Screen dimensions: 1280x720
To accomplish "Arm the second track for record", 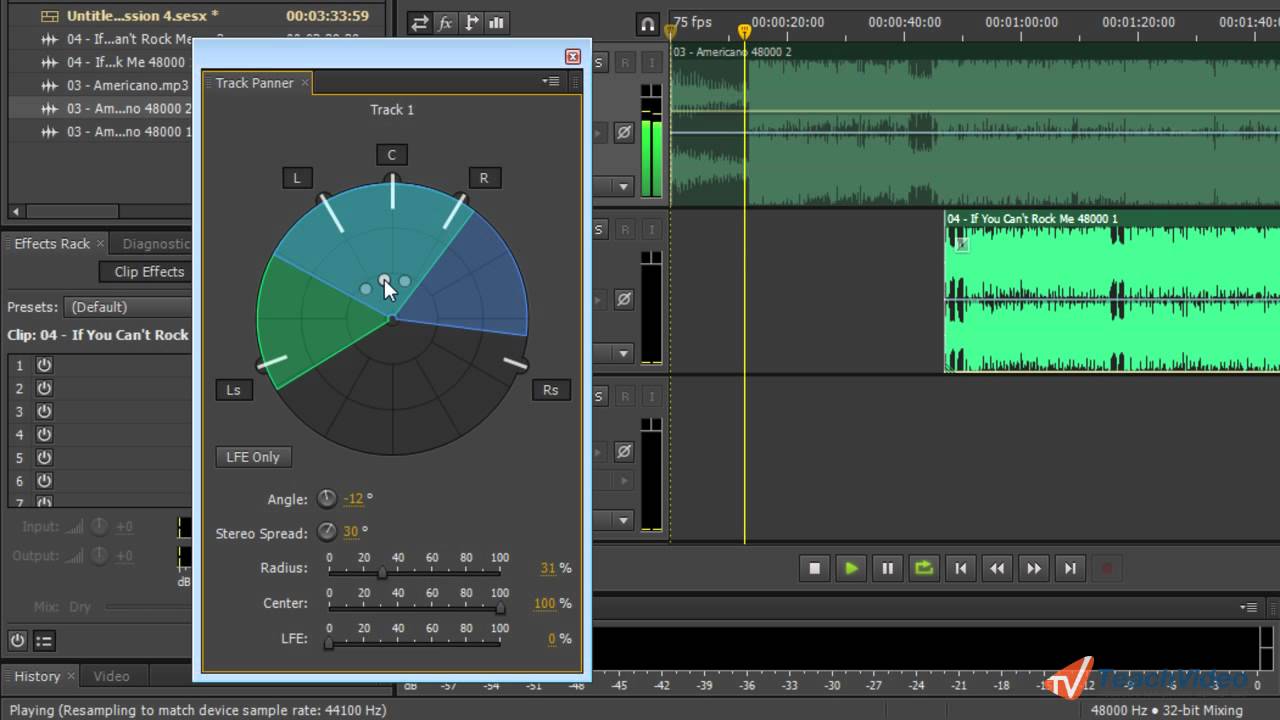I will point(625,230).
